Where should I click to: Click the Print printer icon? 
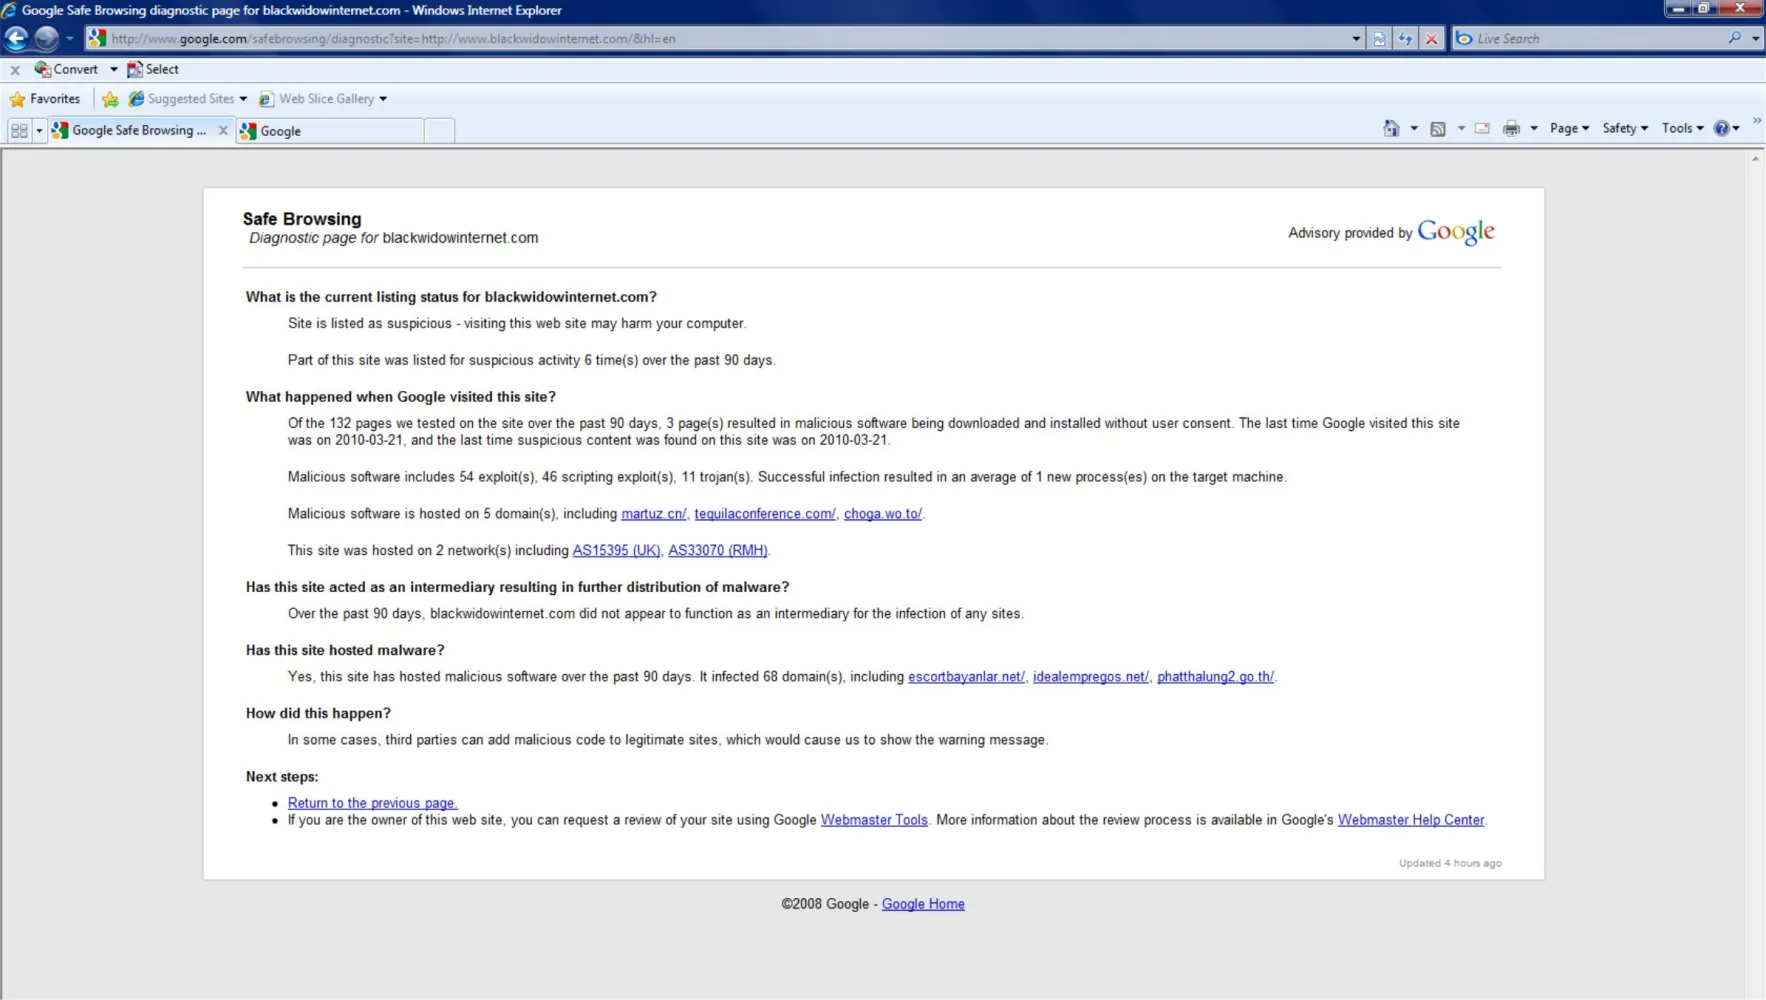1511,129
